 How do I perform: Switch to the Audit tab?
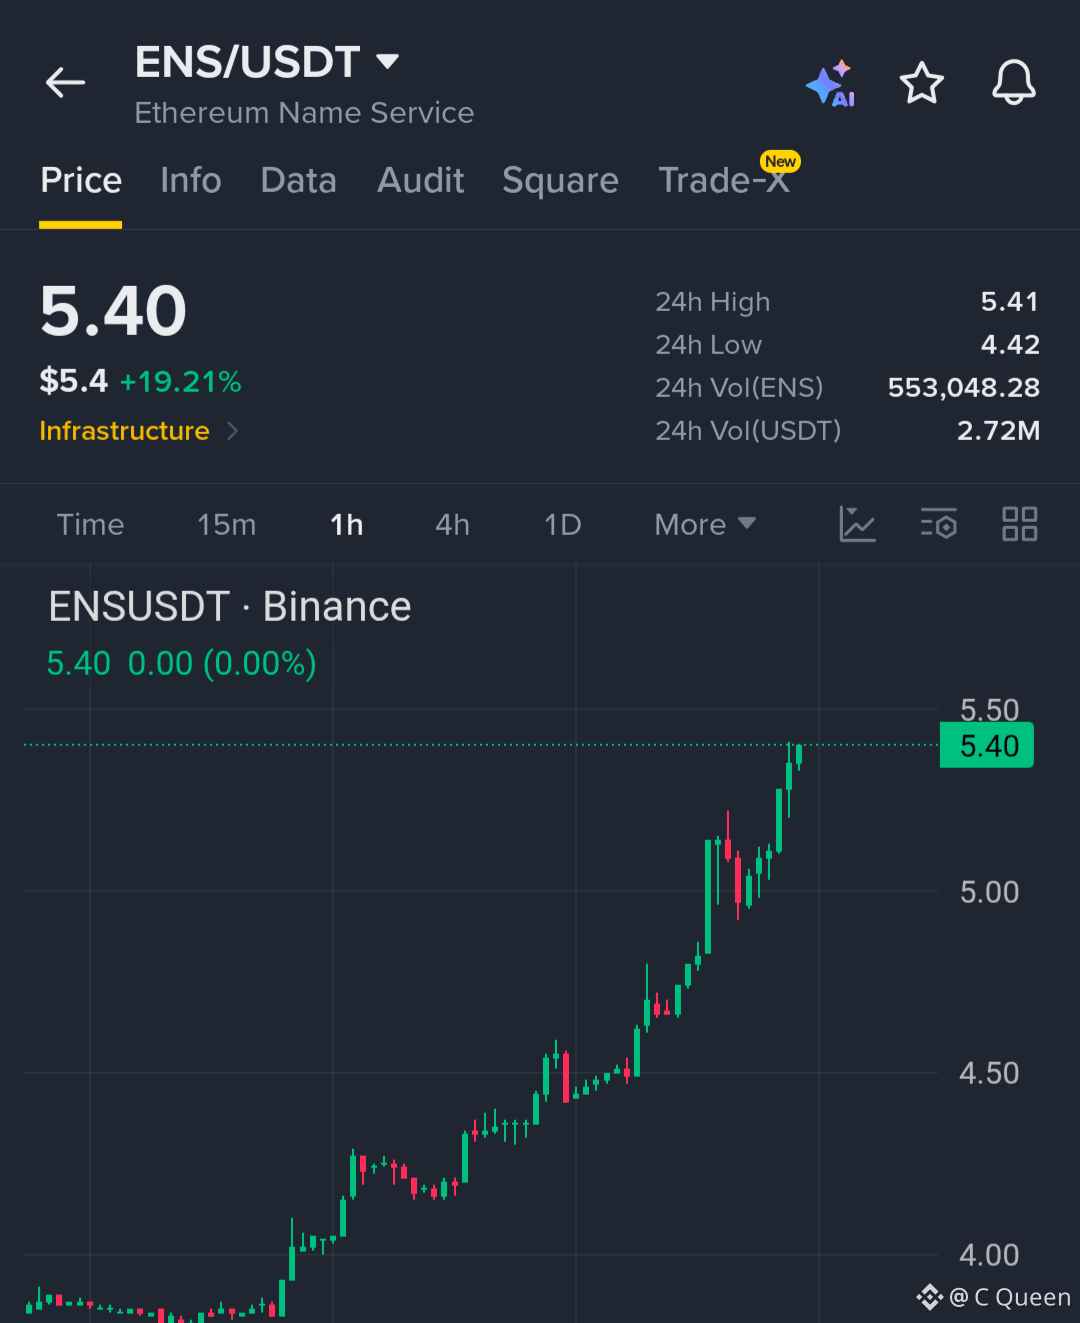(421, 181)
